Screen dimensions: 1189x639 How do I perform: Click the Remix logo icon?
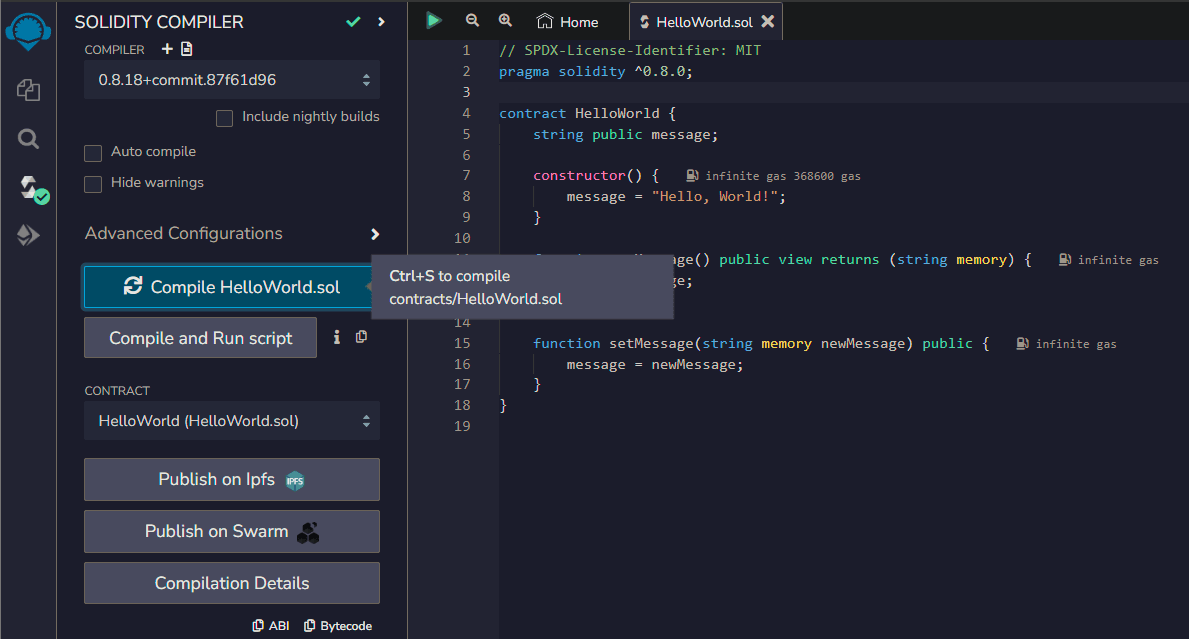(28, 32)
